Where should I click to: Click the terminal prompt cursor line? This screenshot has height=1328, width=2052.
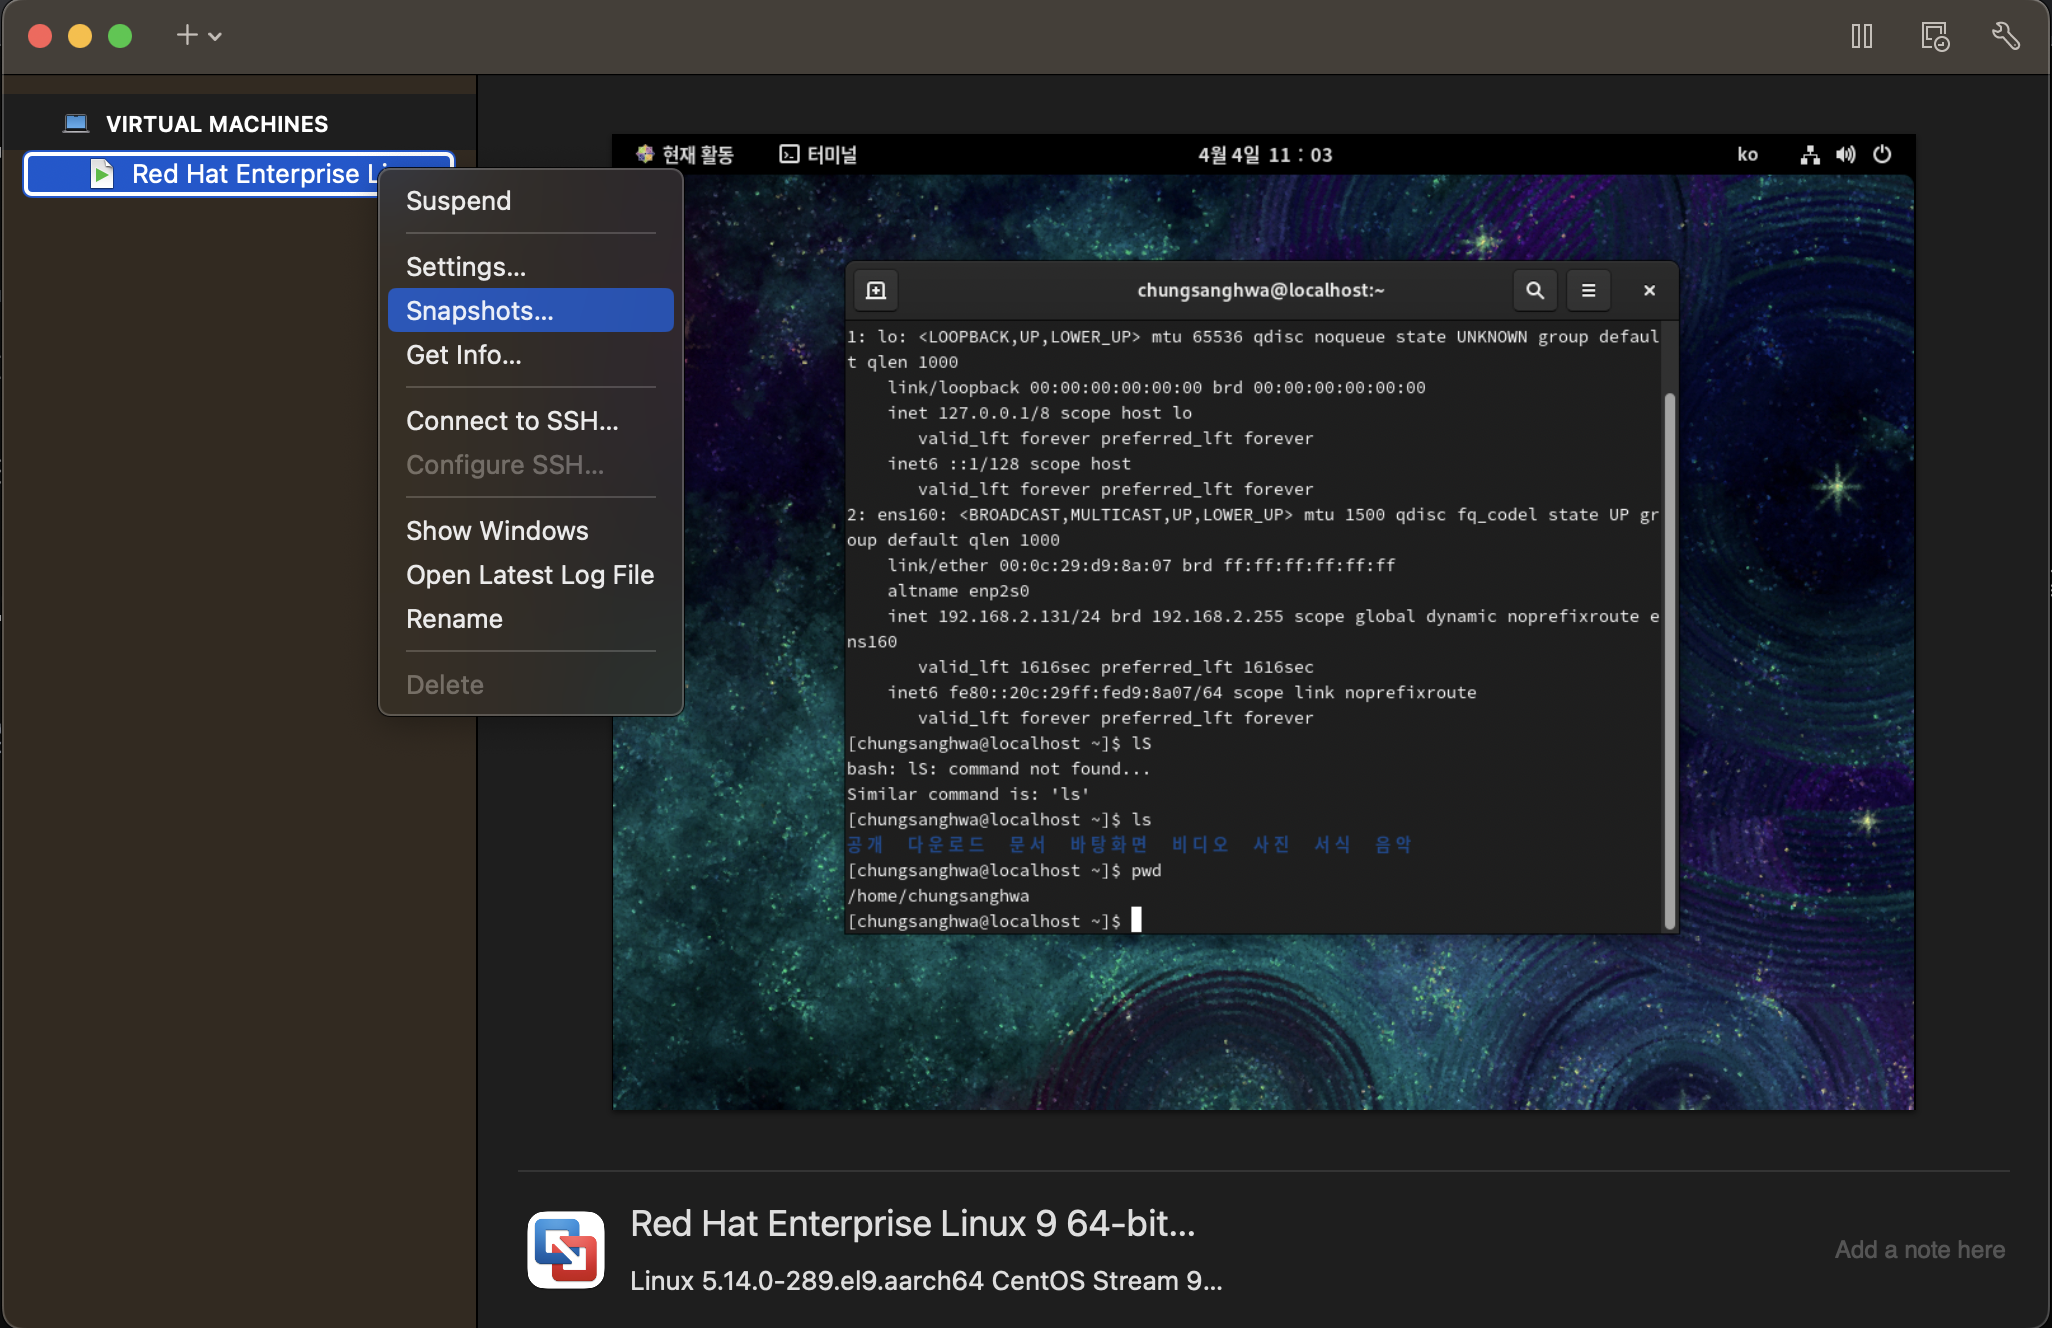(995, 921)
